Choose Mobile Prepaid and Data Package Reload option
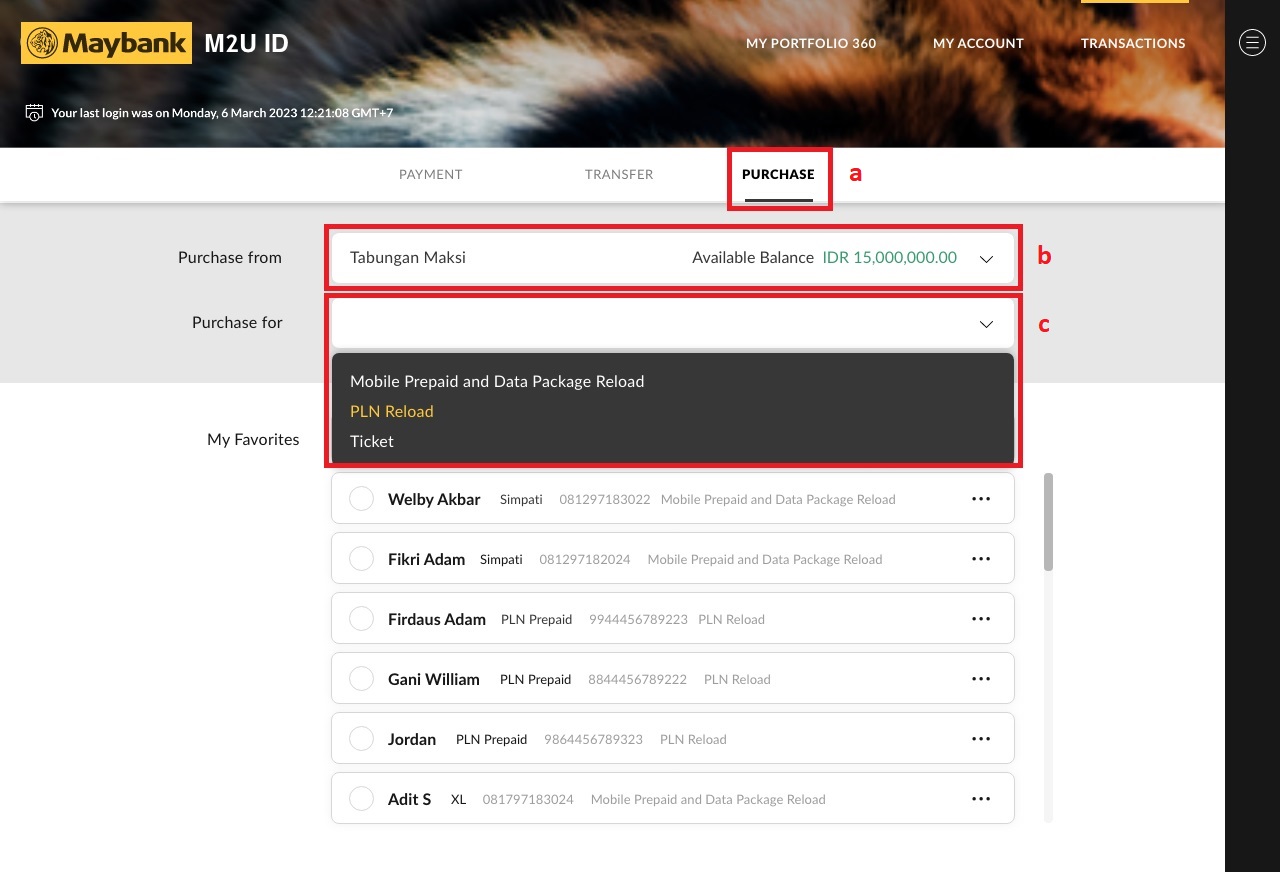Screen dimensions: 1280x872 [x=497, y=381]
